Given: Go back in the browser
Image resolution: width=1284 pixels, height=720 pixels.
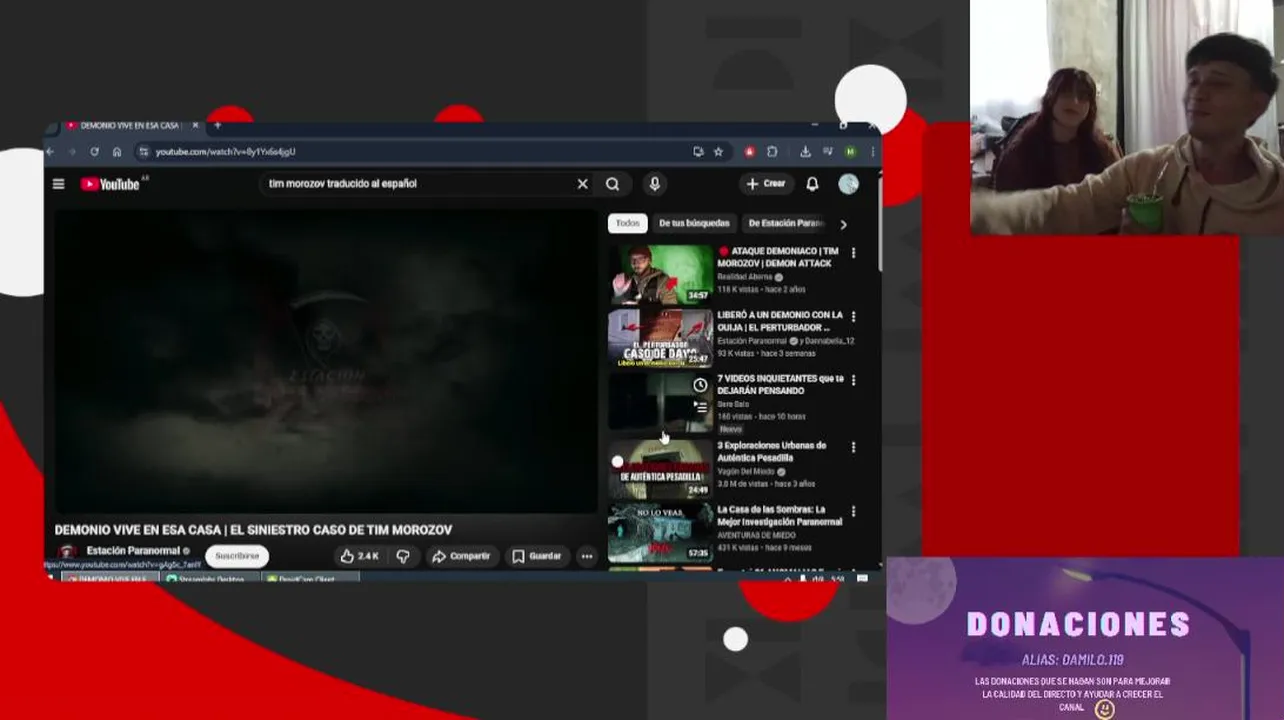Looking at the screenshot, I should (x=50, y=152).
